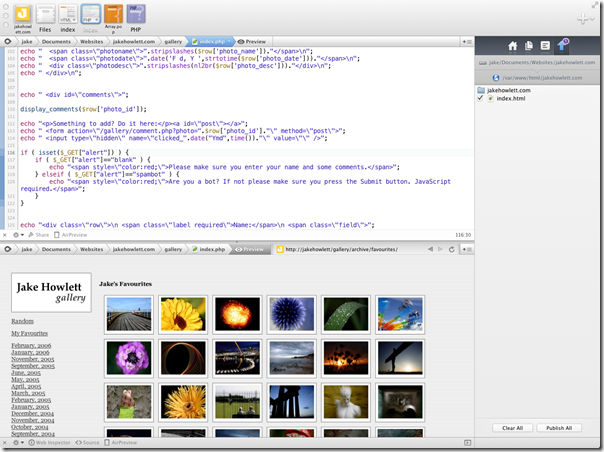604x452 pixels.
Task: Click AirPreview in bottom status bar
Action: coord(121,442)
